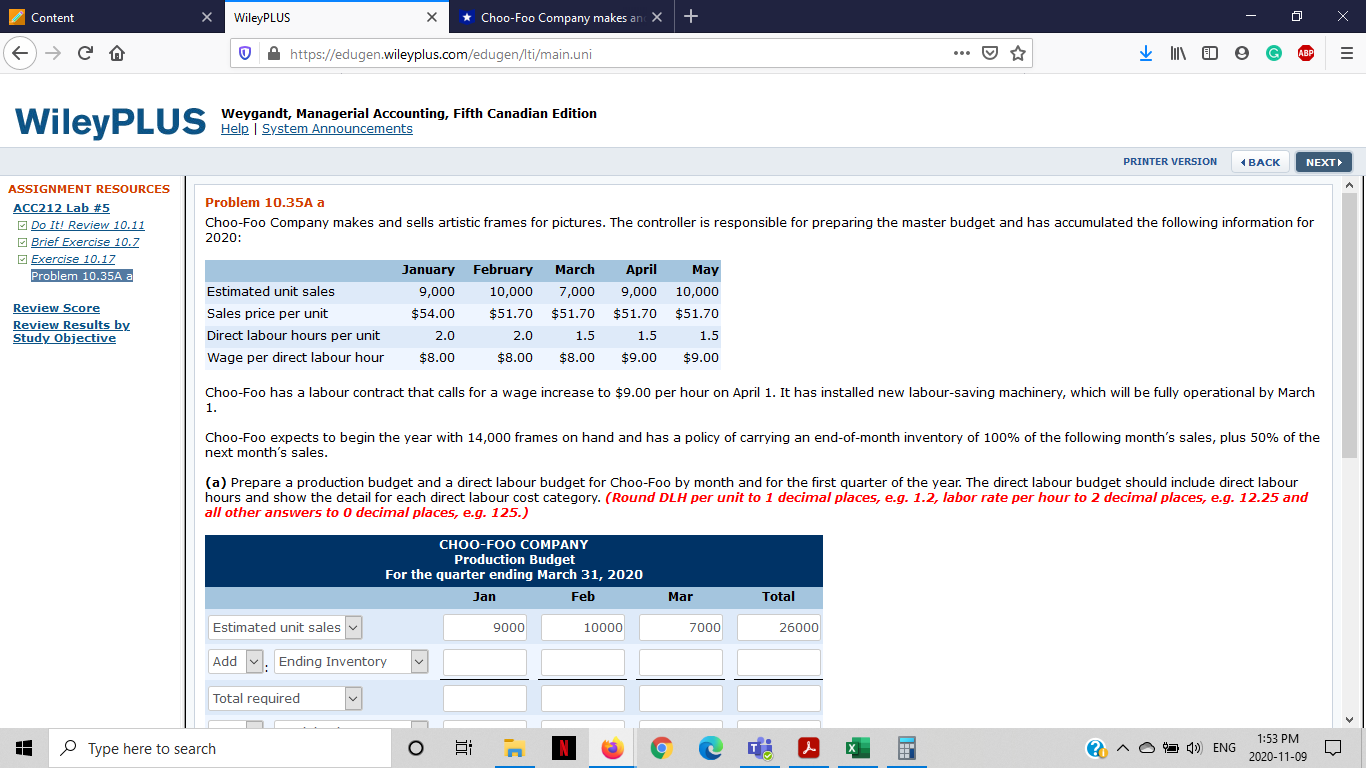This screenshot has width=1366, height=768.
Task: Open the Review Score link
Action: 56,308
